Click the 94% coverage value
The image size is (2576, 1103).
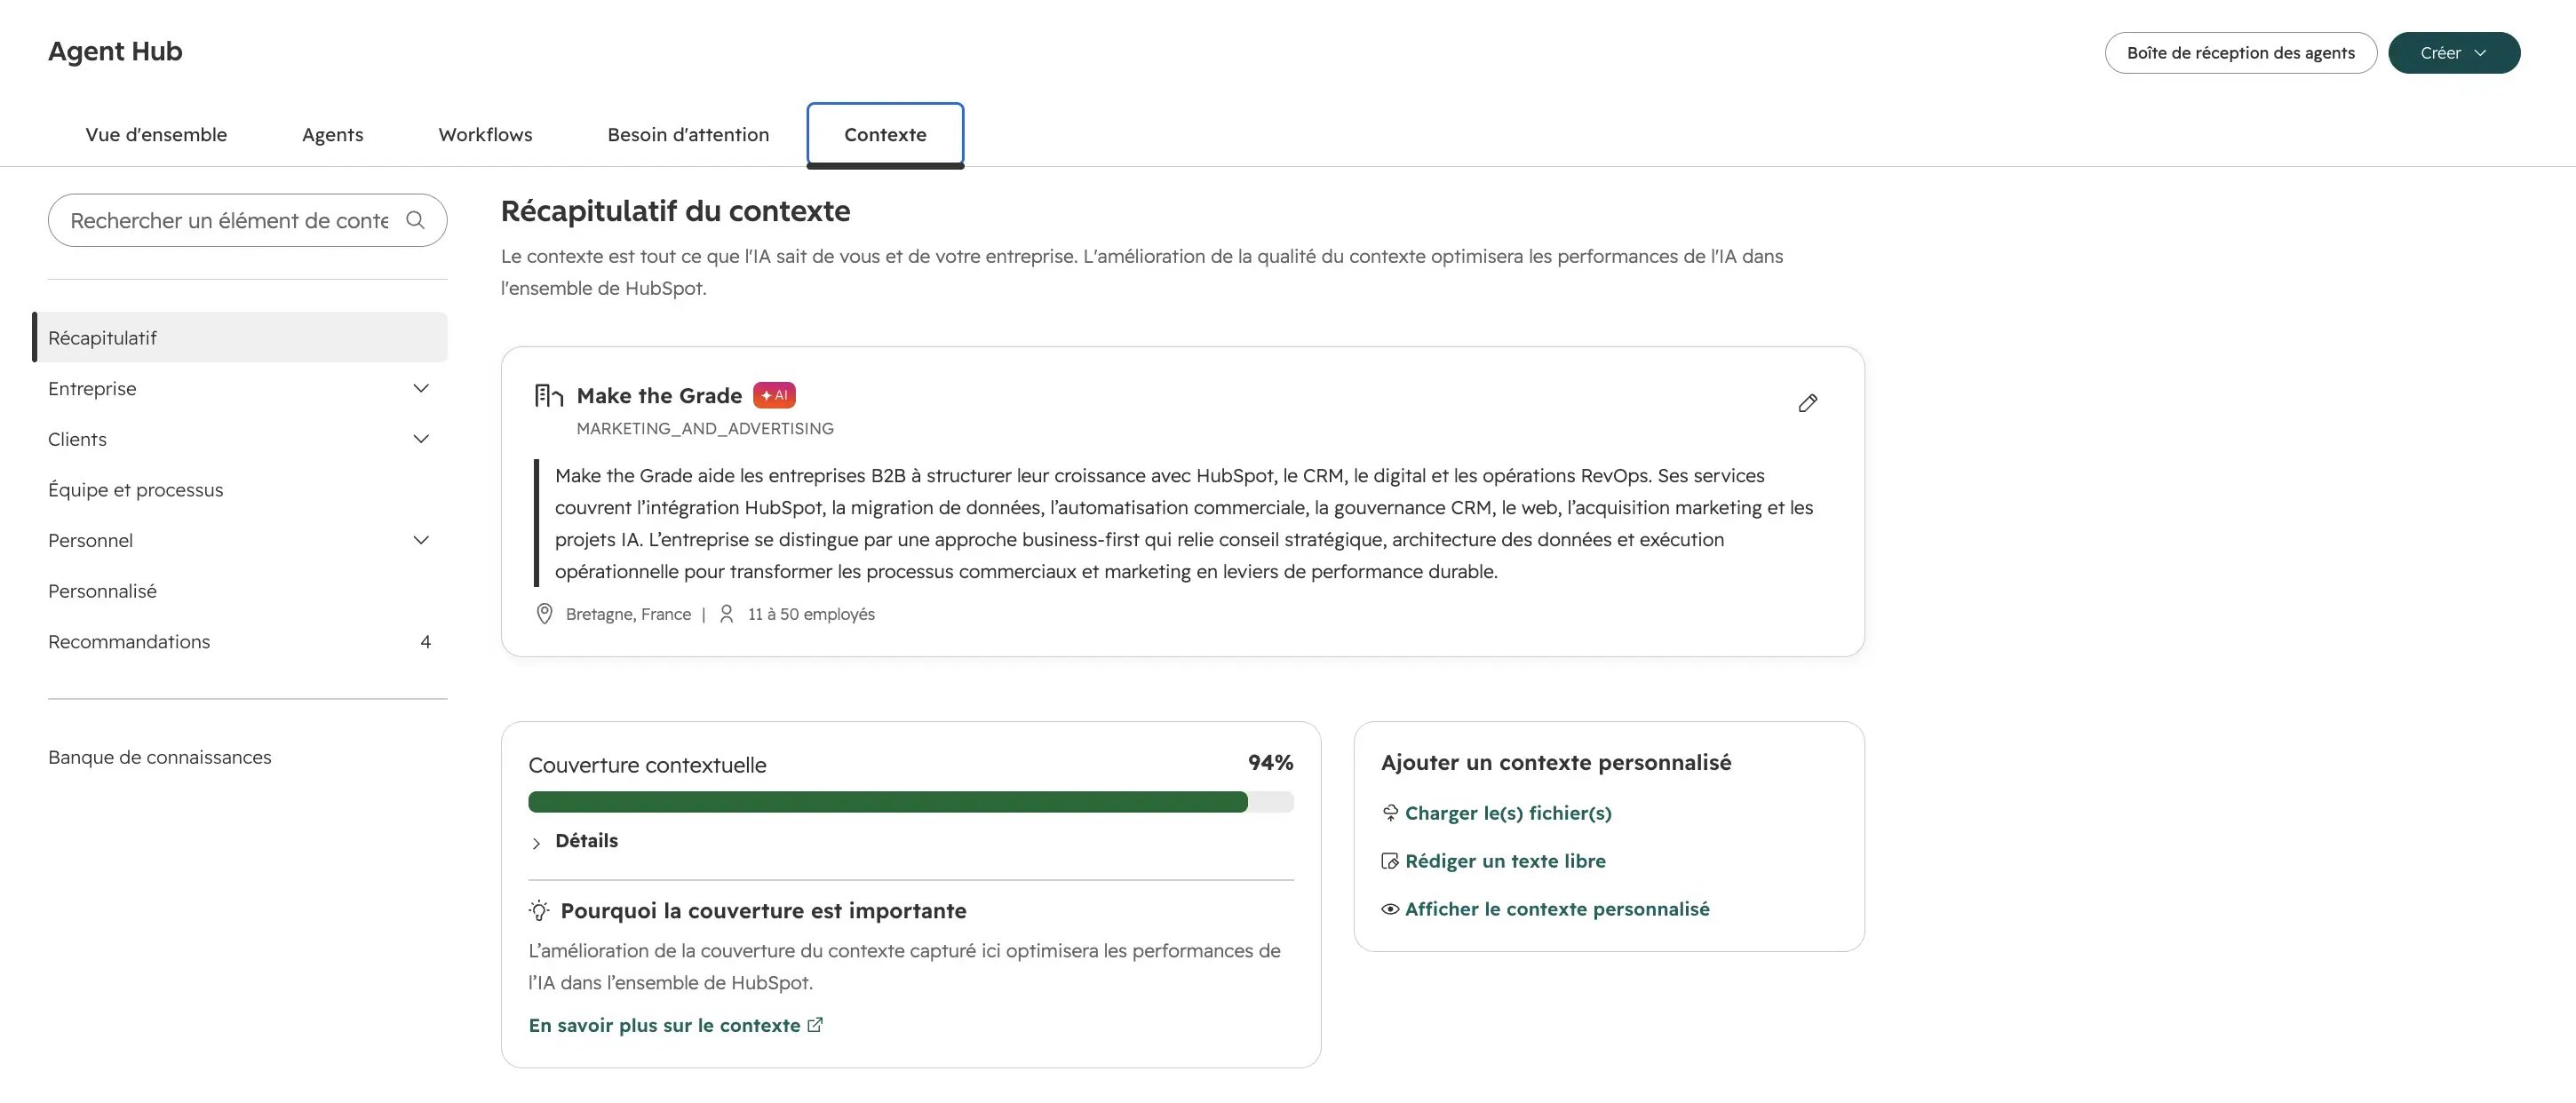[1270, 762]
